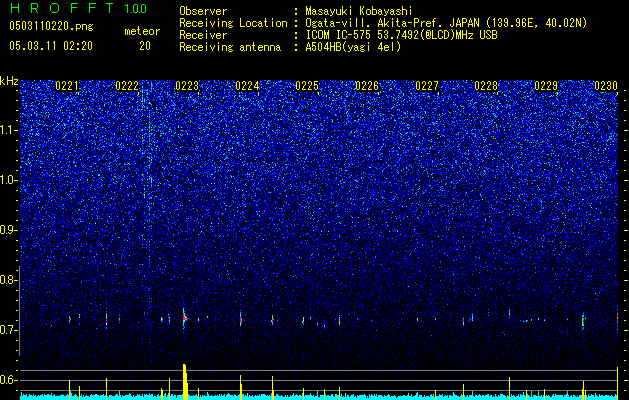Click the tallest yellow intensity peak at 0223

[185, 382]
